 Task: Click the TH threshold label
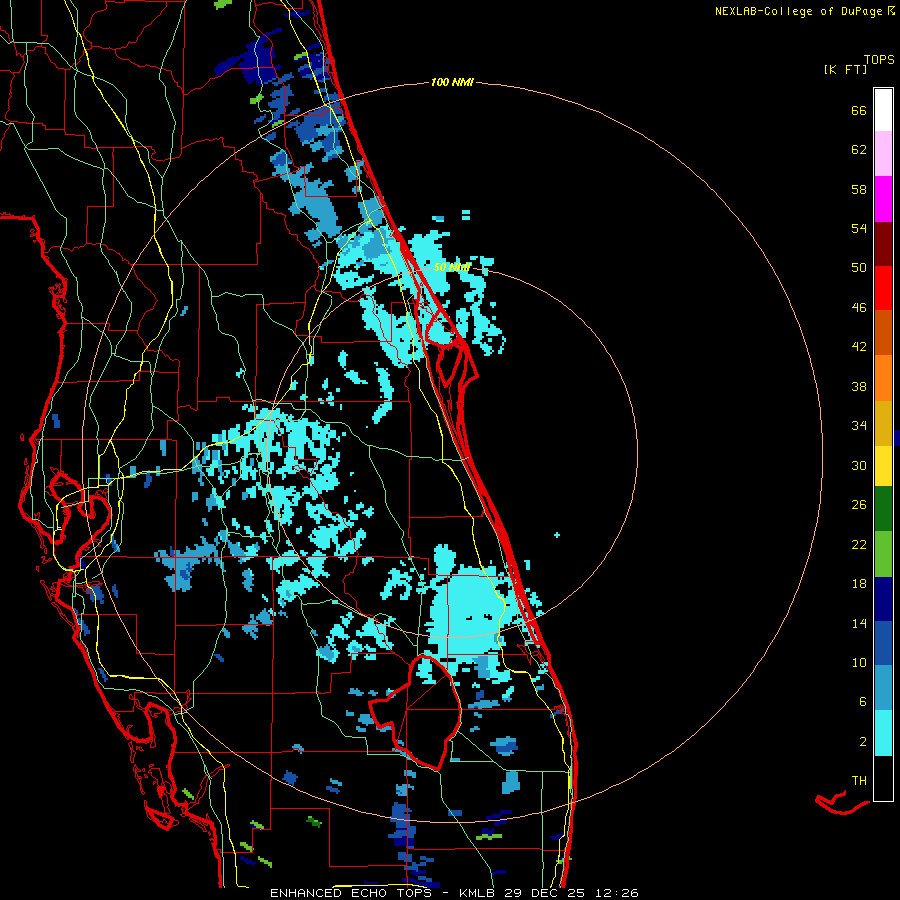[x=859, y=781]
